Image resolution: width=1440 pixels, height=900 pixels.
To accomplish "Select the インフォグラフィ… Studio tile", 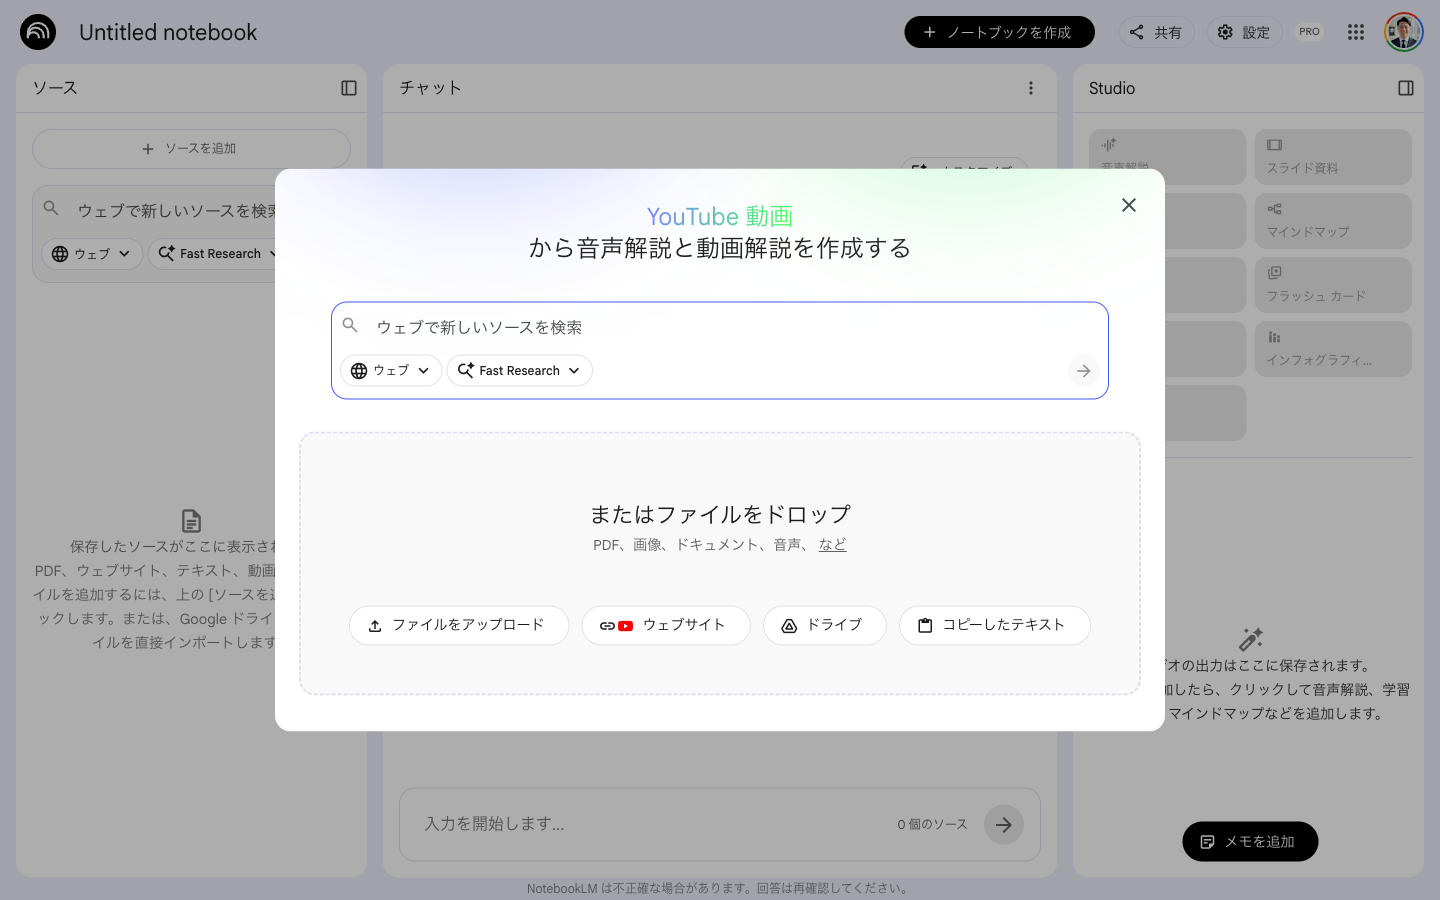I will (1333, 349).
